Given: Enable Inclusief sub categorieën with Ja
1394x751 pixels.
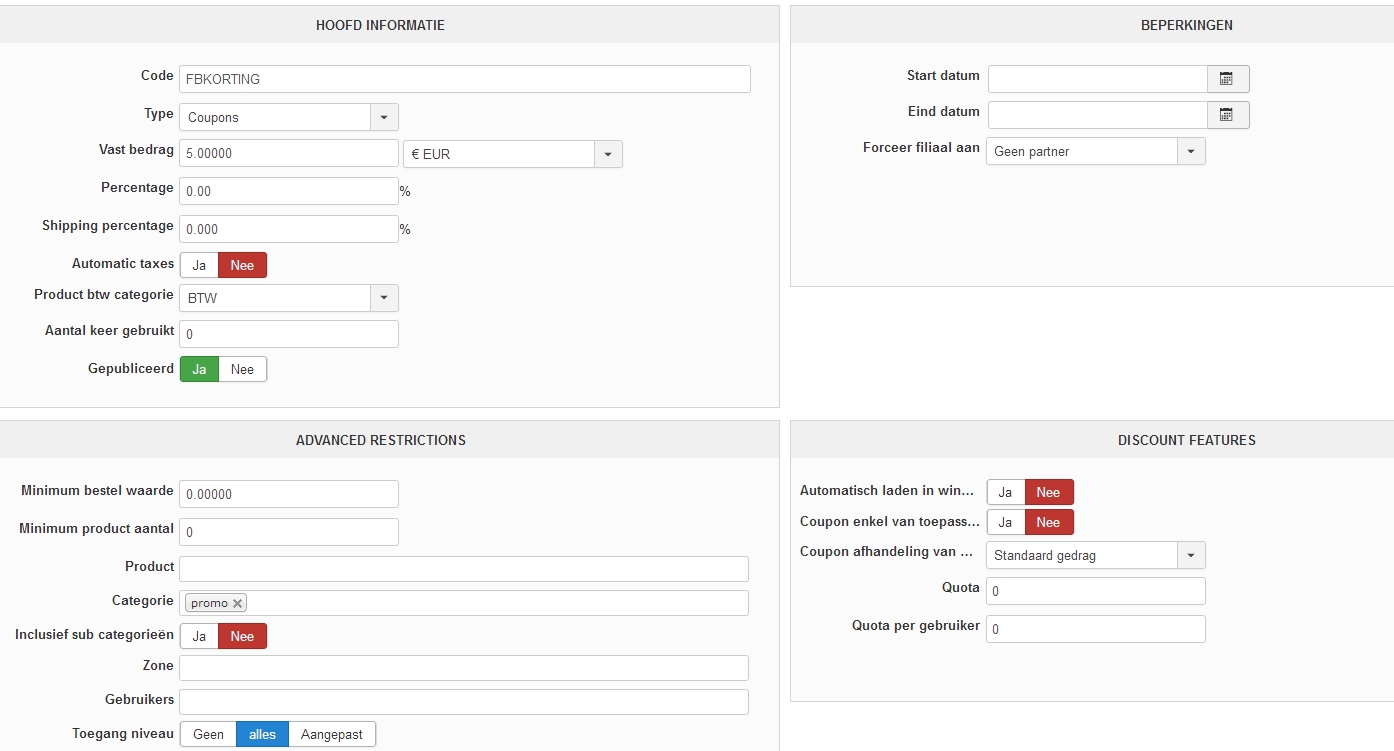Looking at the screenshot, I should [x=199, y=637].
